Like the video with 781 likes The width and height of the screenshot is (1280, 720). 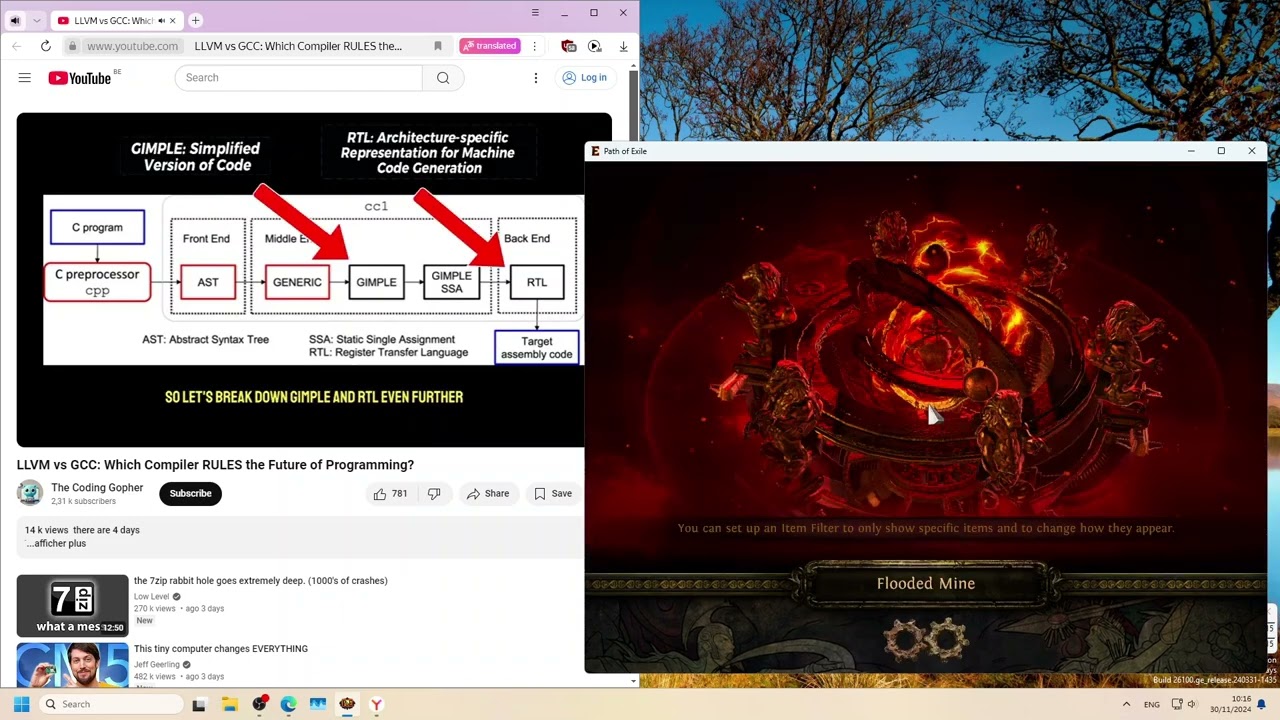tap(390, 493)
